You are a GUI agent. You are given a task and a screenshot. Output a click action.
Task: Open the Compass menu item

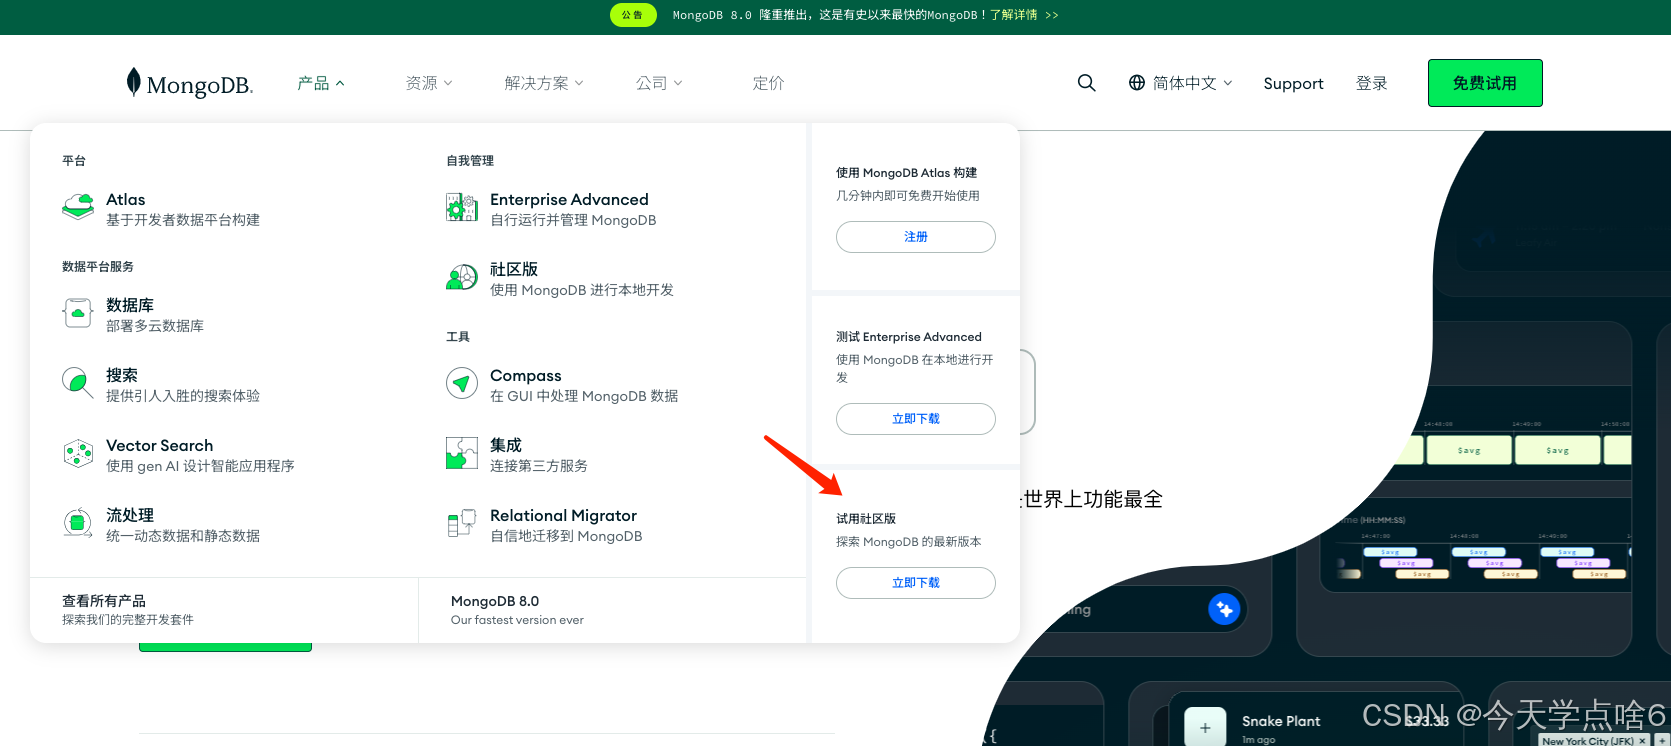click(x=562, y=385)
